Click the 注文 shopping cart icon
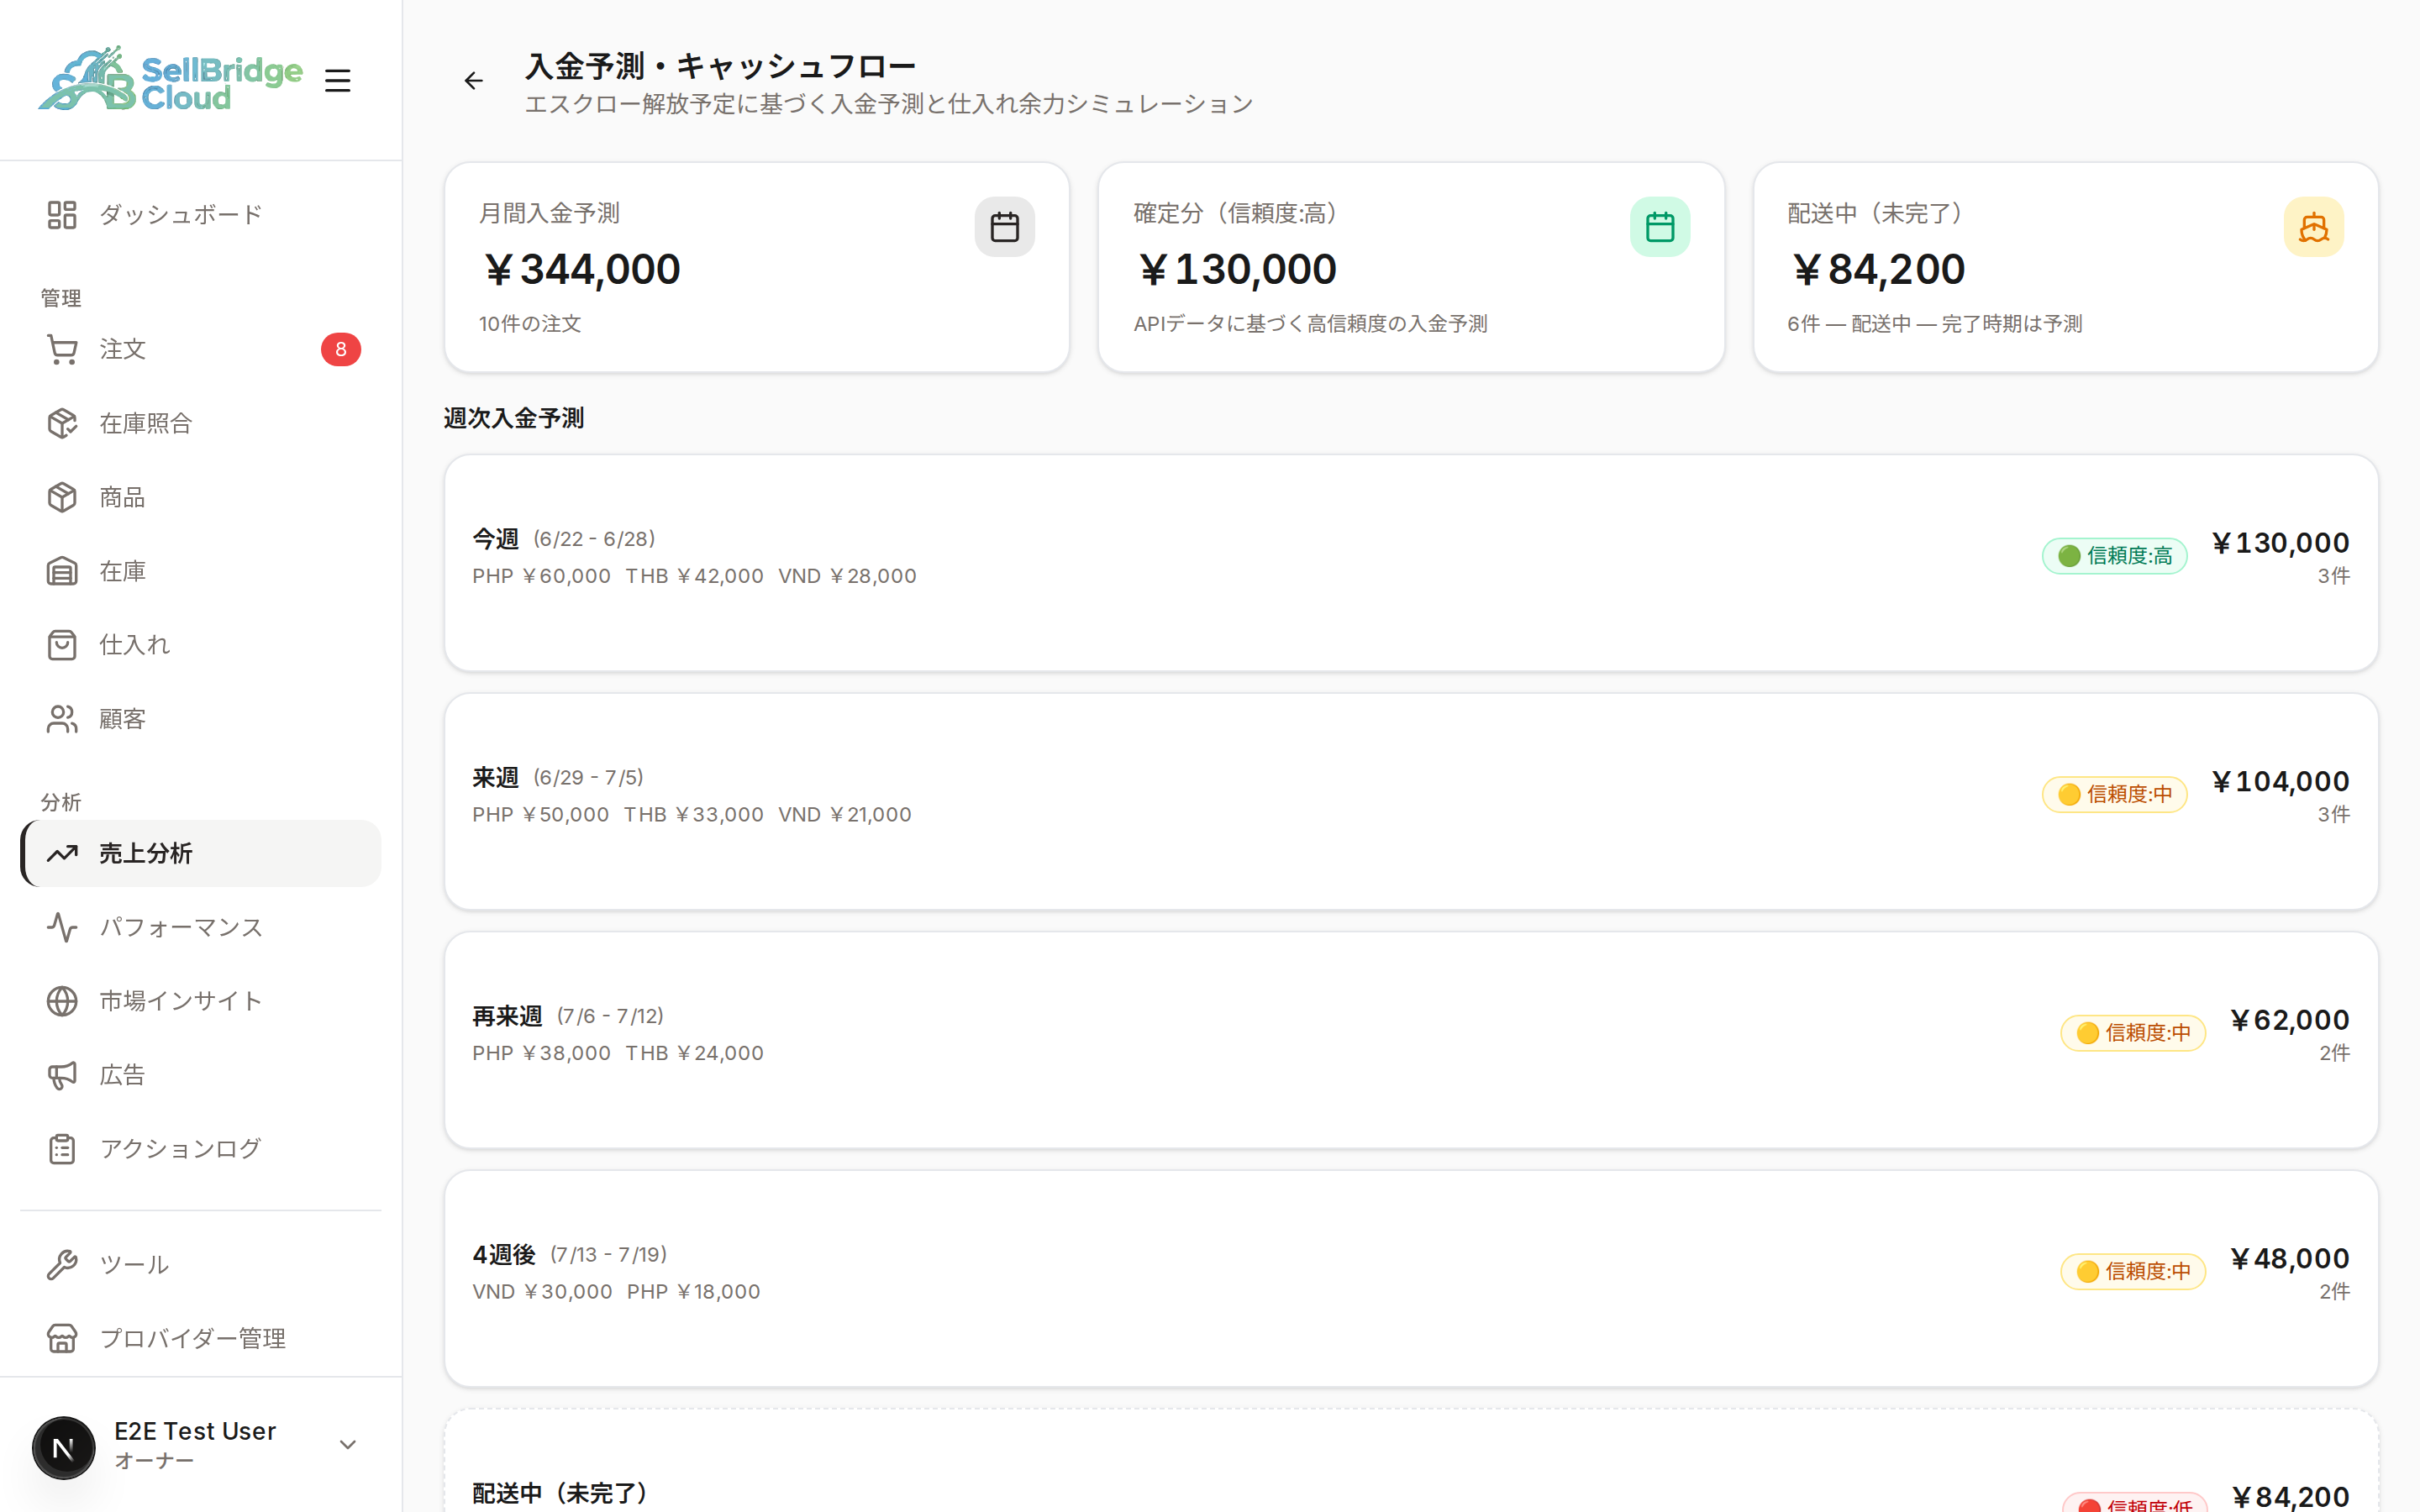Screen dimensions: 2420x1512 click(x=62, y=349)
